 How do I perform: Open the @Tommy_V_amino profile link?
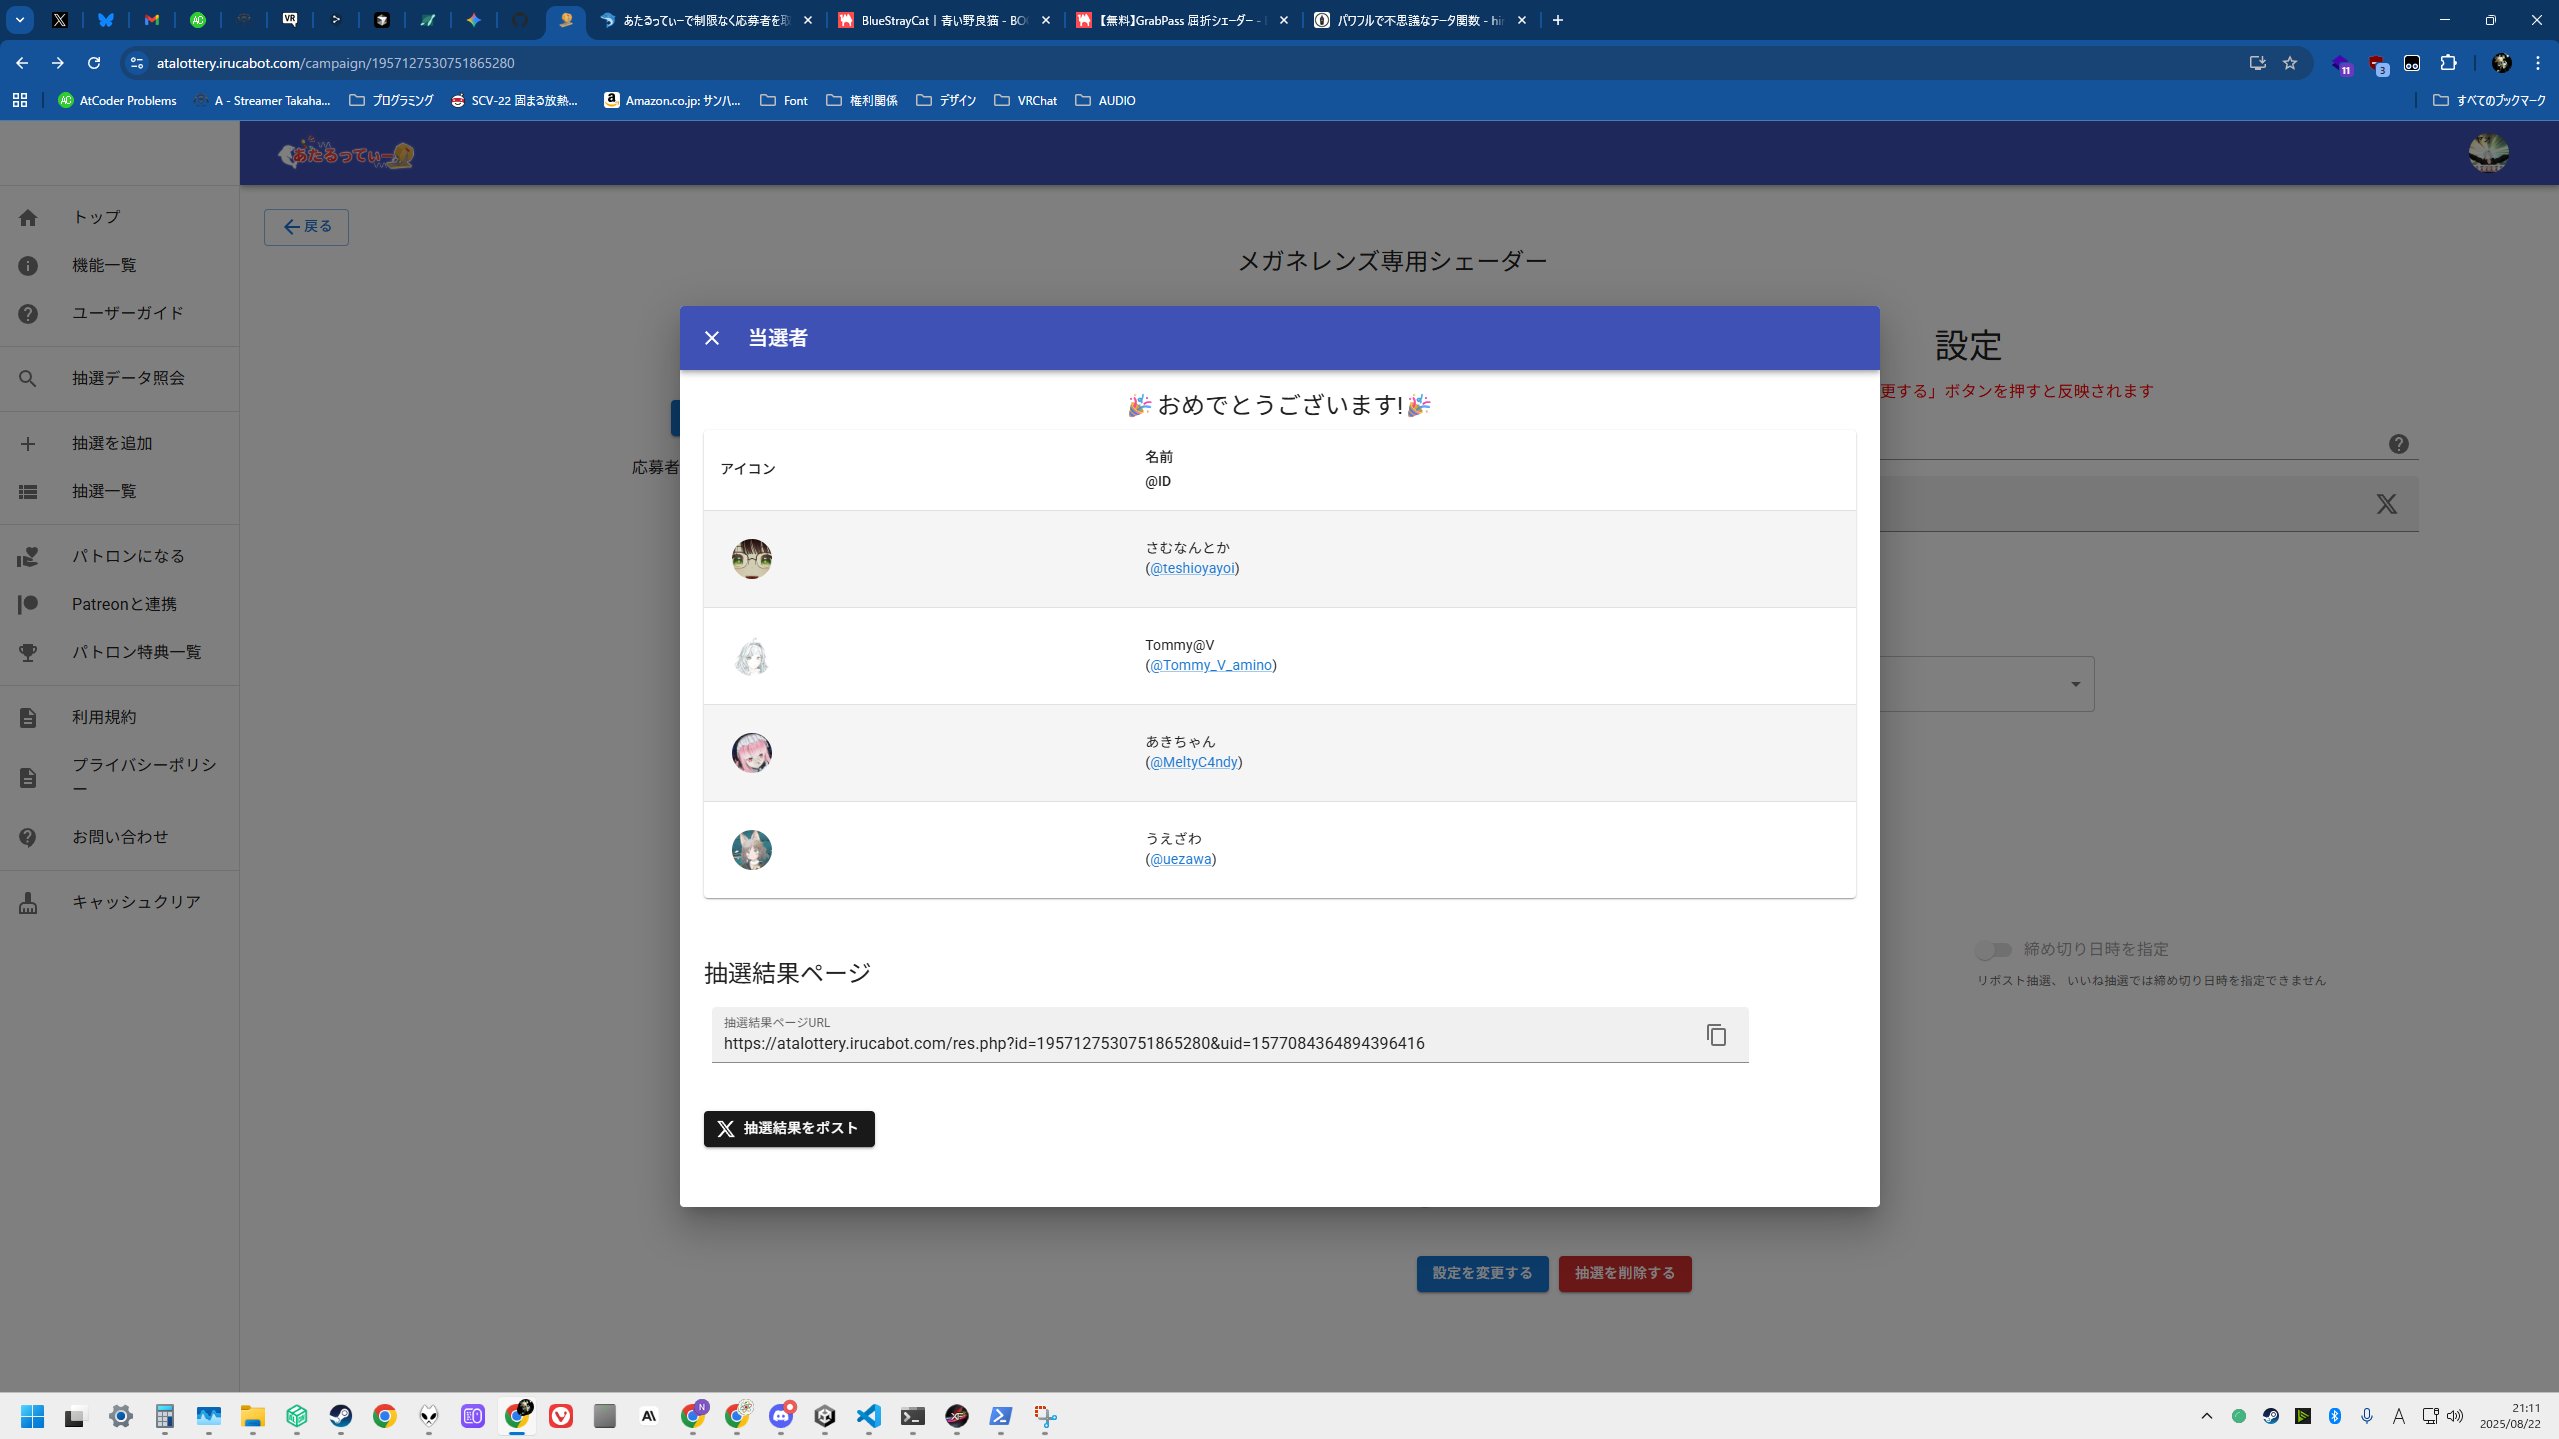point(1210,665)
